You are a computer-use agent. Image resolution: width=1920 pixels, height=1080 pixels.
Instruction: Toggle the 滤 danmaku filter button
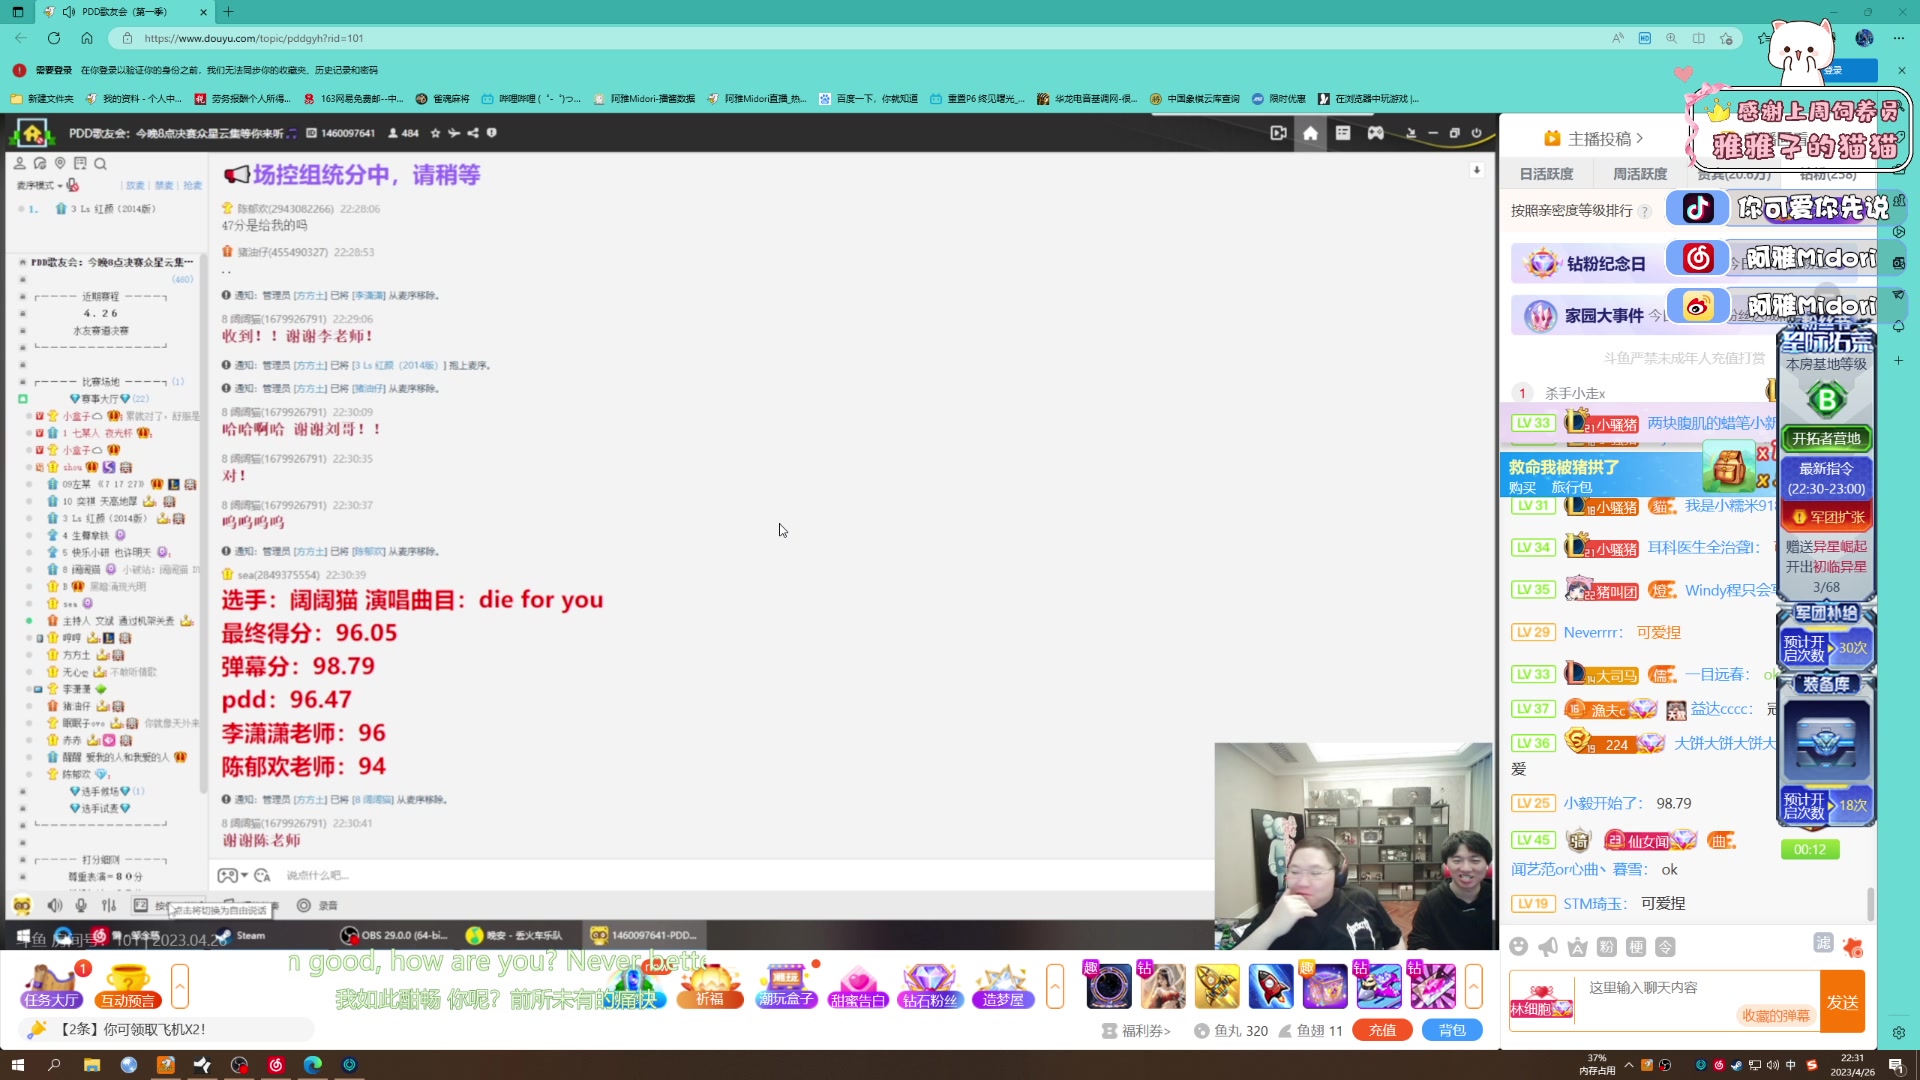pyautogui.click(x=1823, y=943)
